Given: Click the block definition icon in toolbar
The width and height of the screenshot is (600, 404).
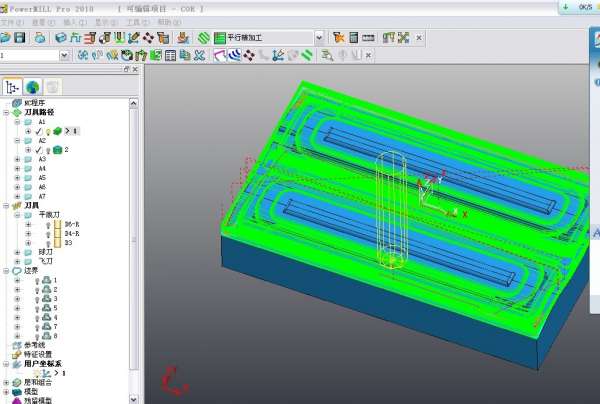Looking at the screenshot, I should pos(61,37).
